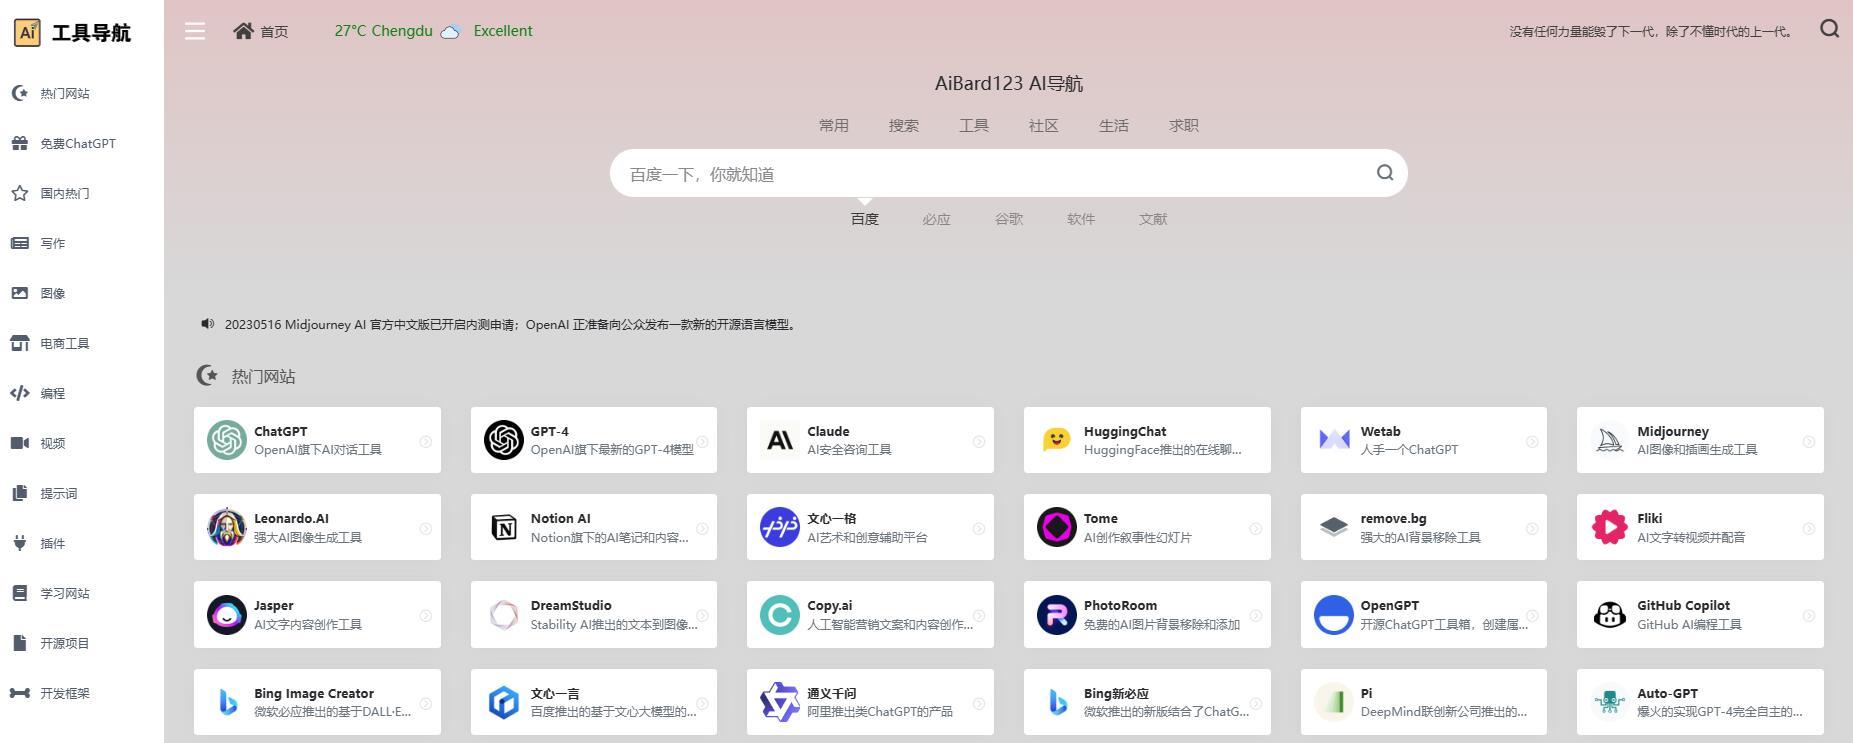Click the Bing新必应 logo icon
Image resolution: width=1853 pixels, height=743 pixels.
[1057, 702]
